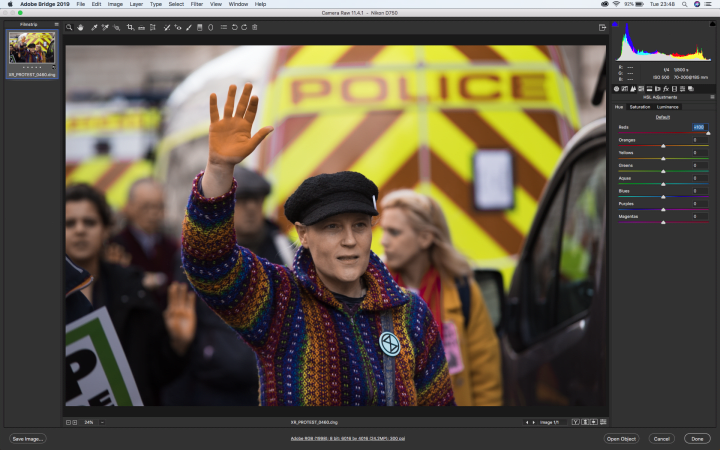Viewport: 720px width, 450px height.
Task: Click the Cancel button
Action: click(662, 439)
